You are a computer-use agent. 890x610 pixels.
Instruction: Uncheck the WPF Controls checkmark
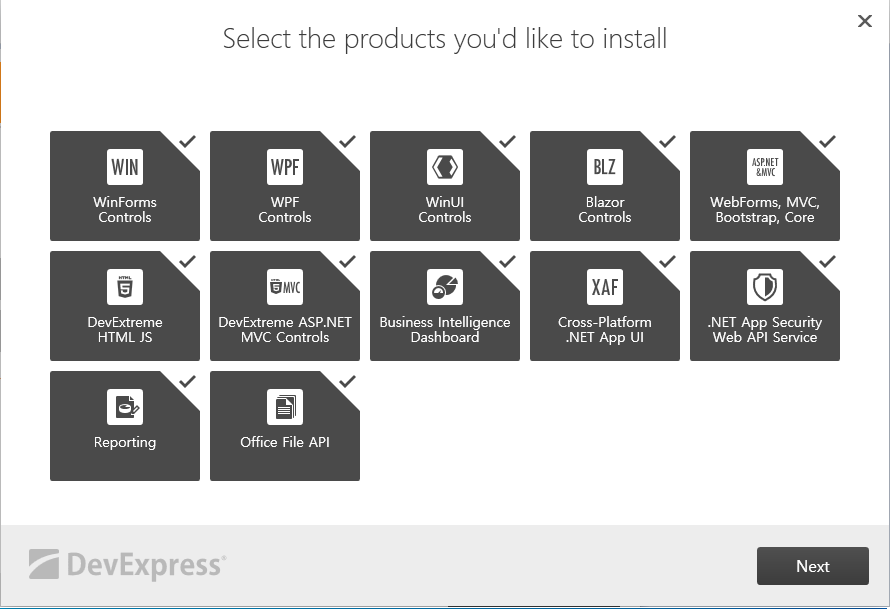(348, 141)
